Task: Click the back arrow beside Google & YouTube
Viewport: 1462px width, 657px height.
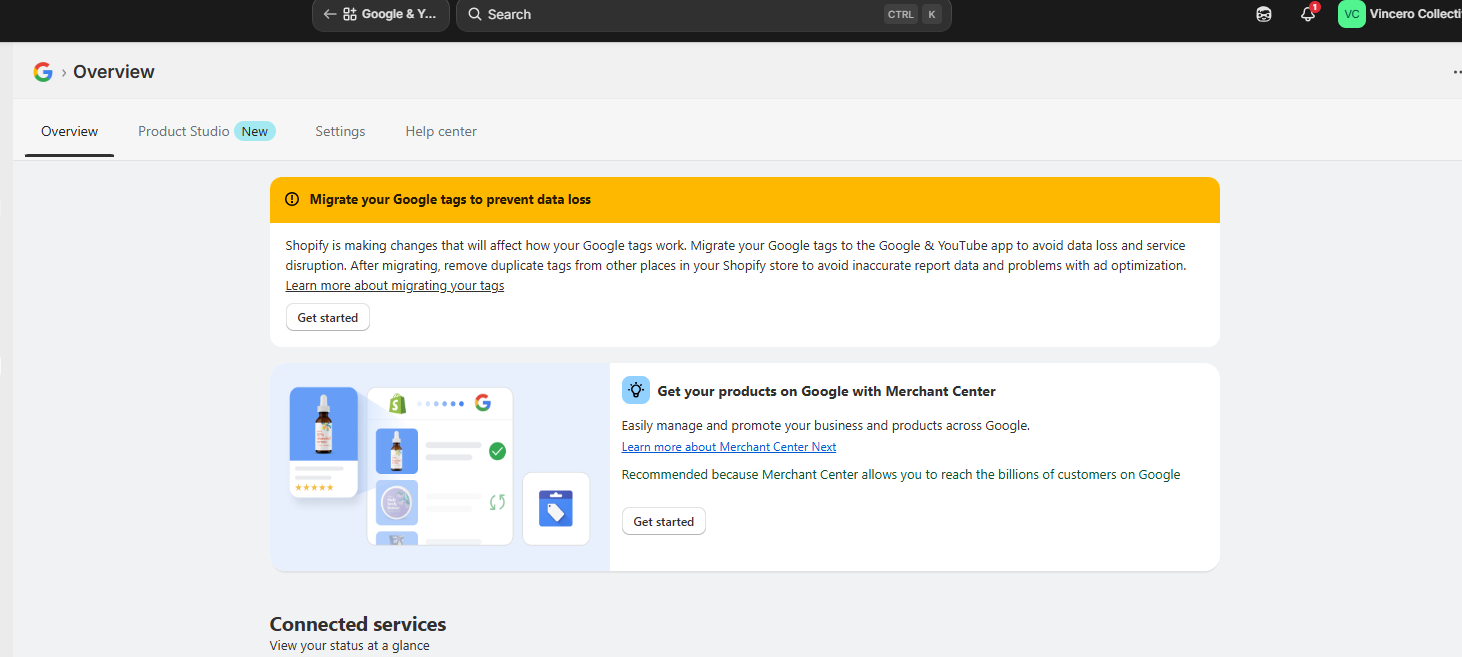Action: tap(330, 15)
